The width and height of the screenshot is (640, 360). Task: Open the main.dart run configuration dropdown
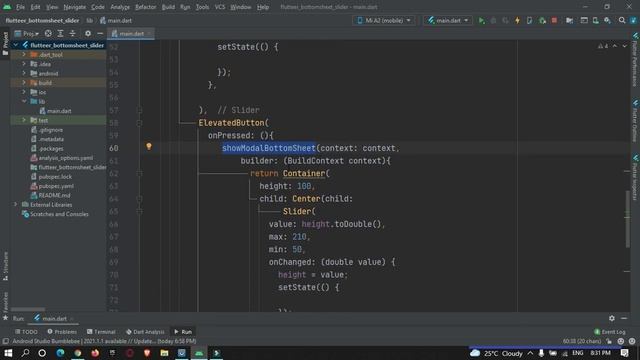448,20
